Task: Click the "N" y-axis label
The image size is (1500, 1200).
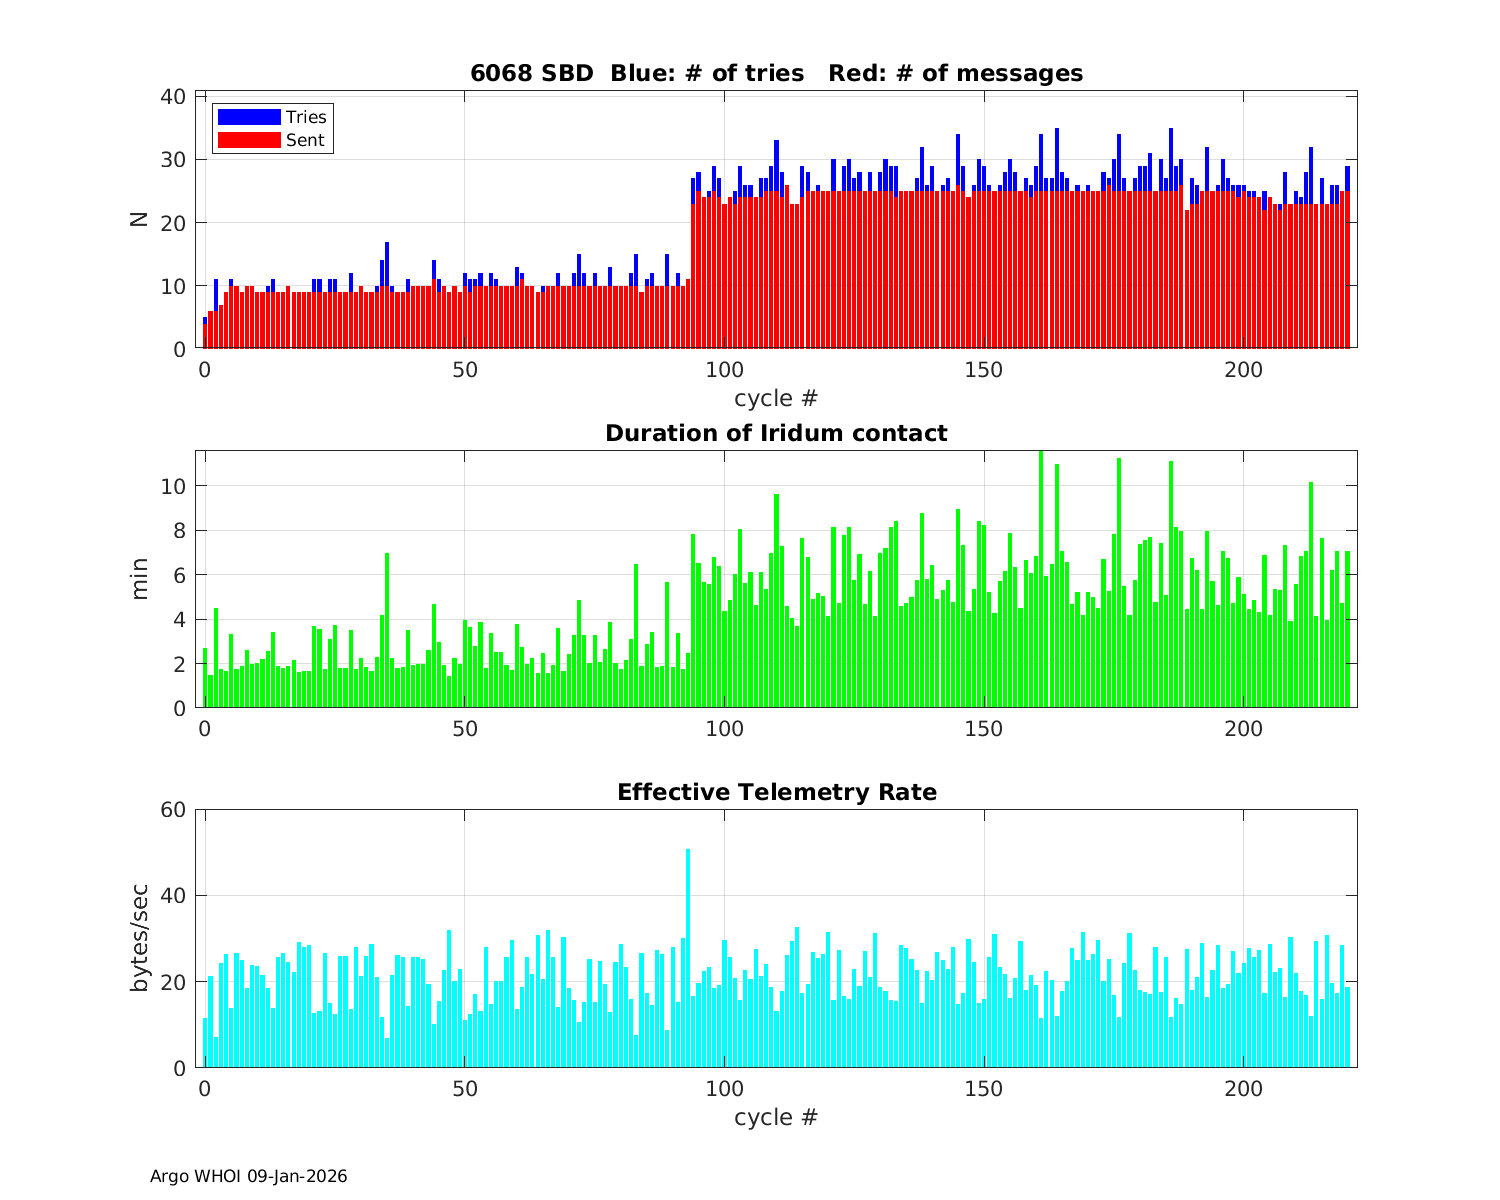Action: pyautogui.click(x=139, y=220)
